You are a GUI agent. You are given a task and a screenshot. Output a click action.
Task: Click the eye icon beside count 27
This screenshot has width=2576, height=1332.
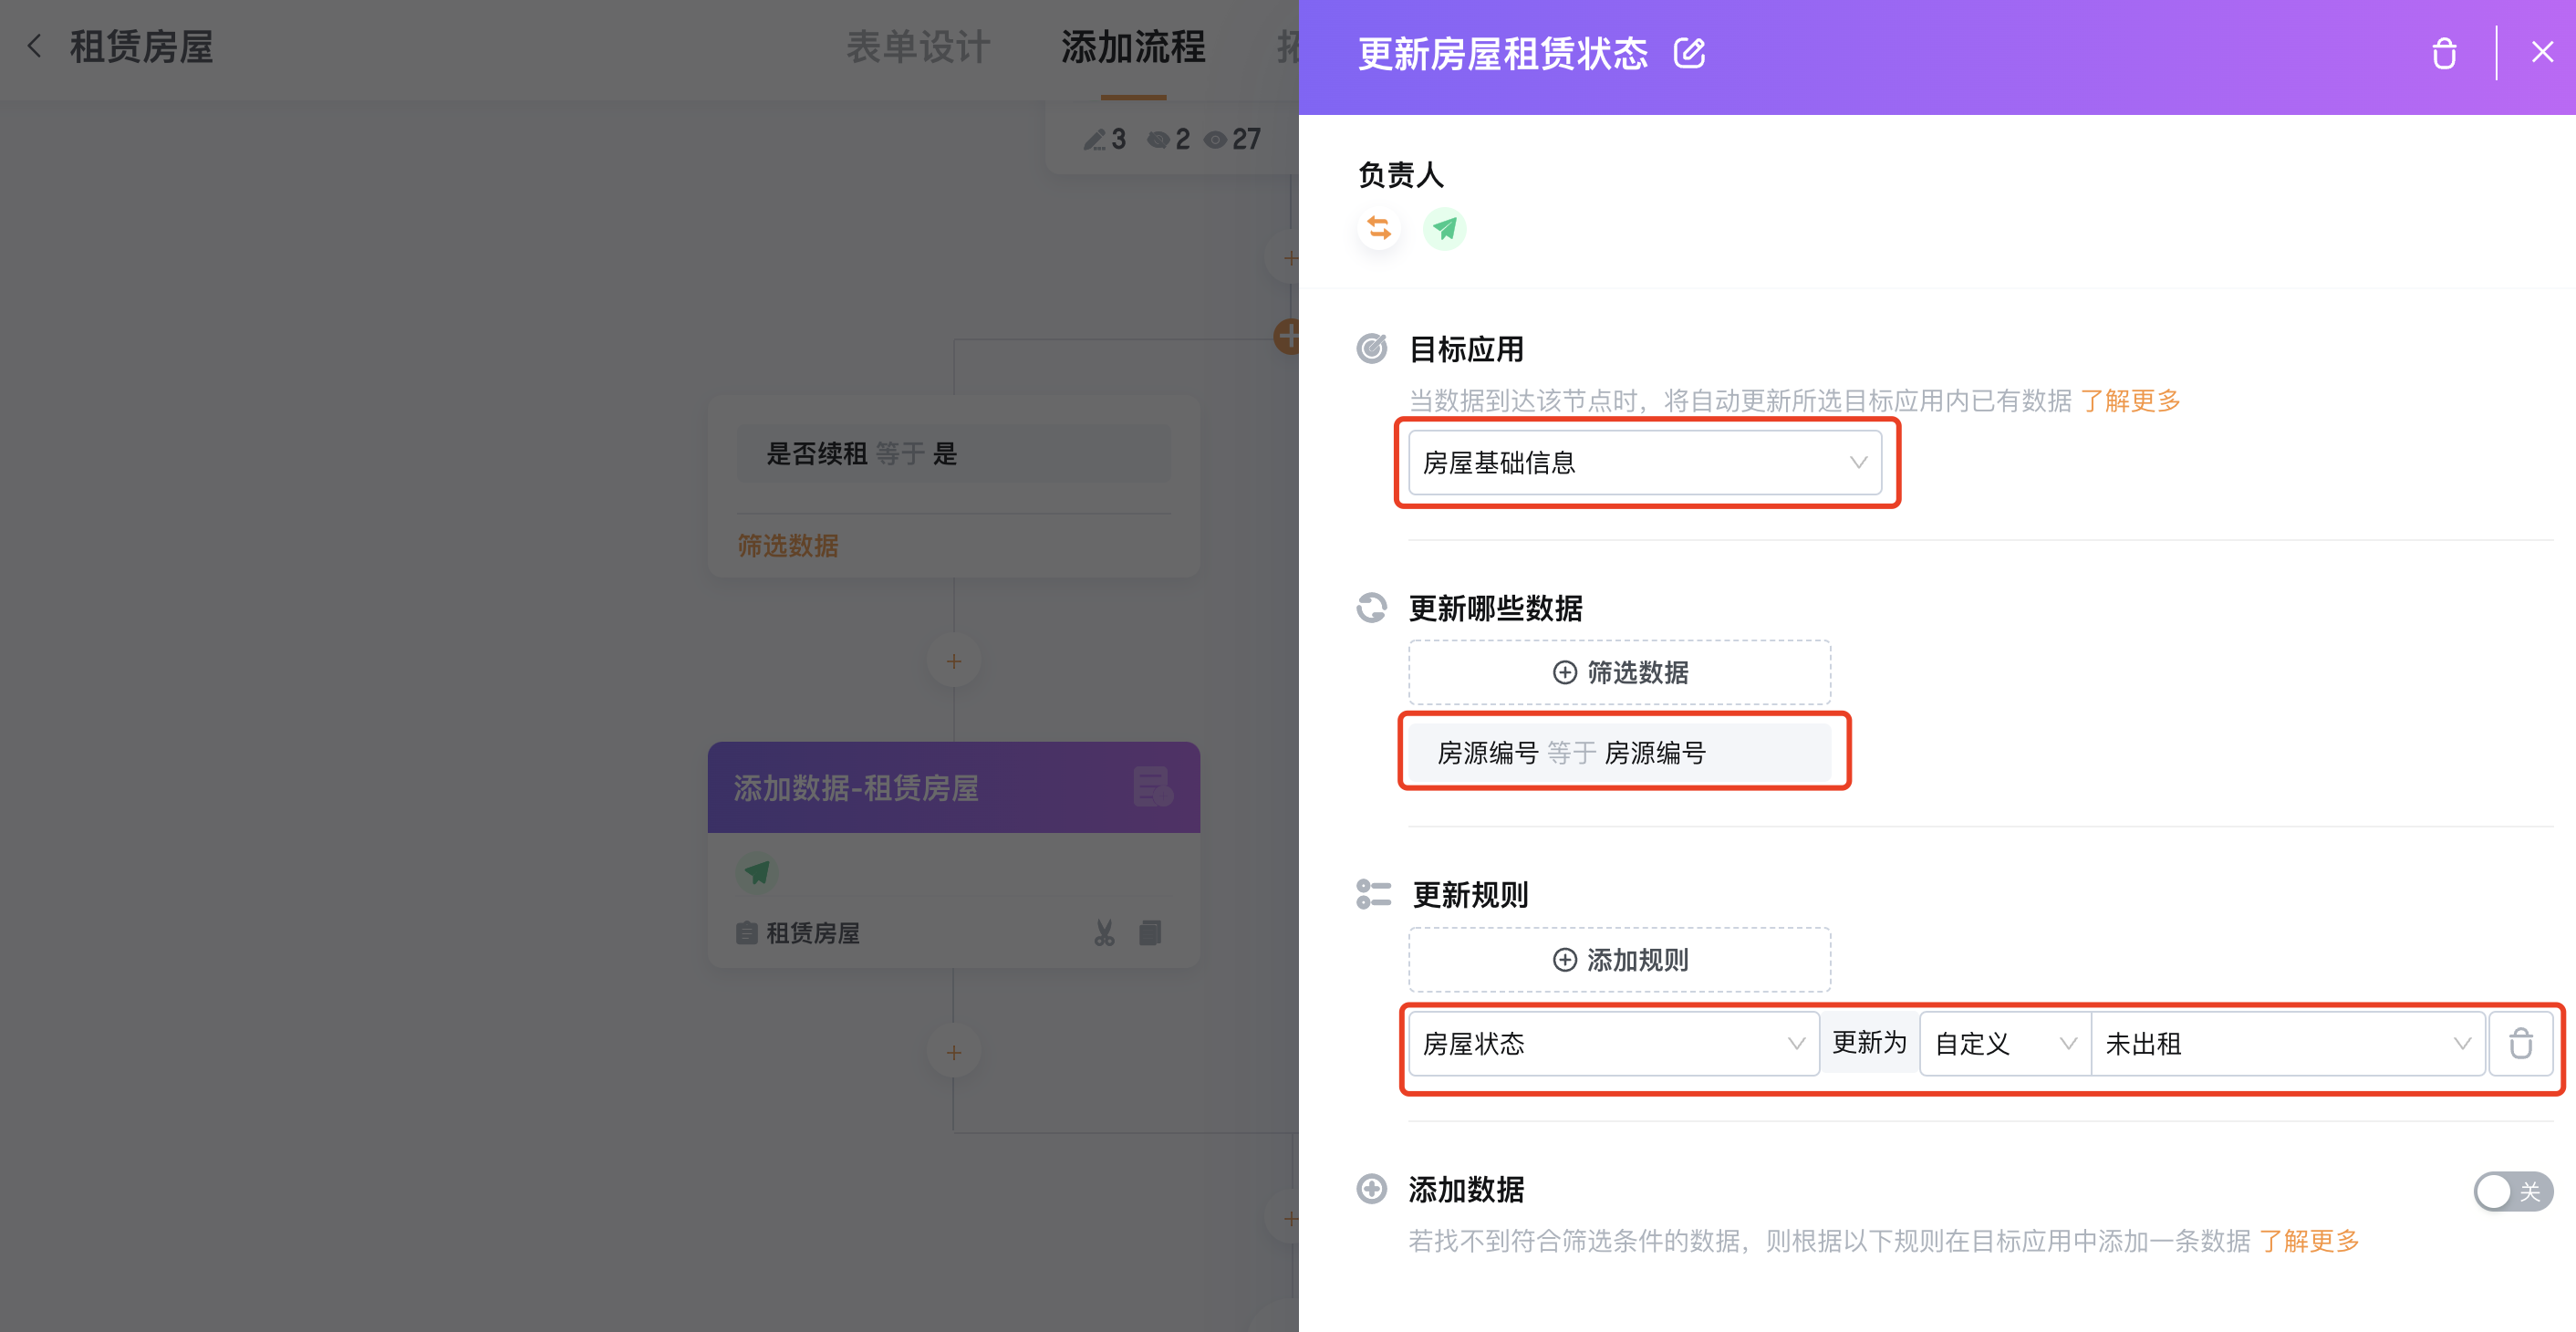1215,140
